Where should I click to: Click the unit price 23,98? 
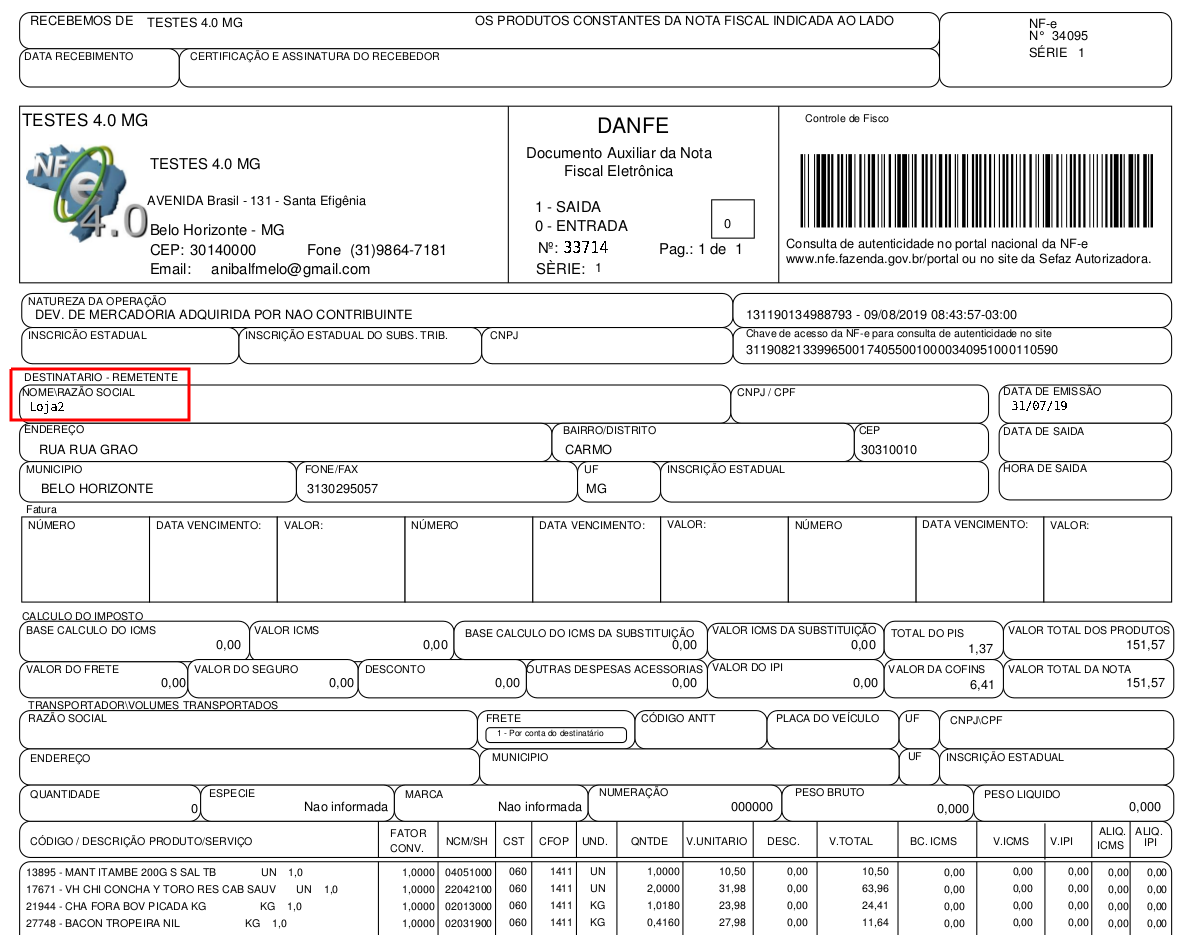click(732, 905)
